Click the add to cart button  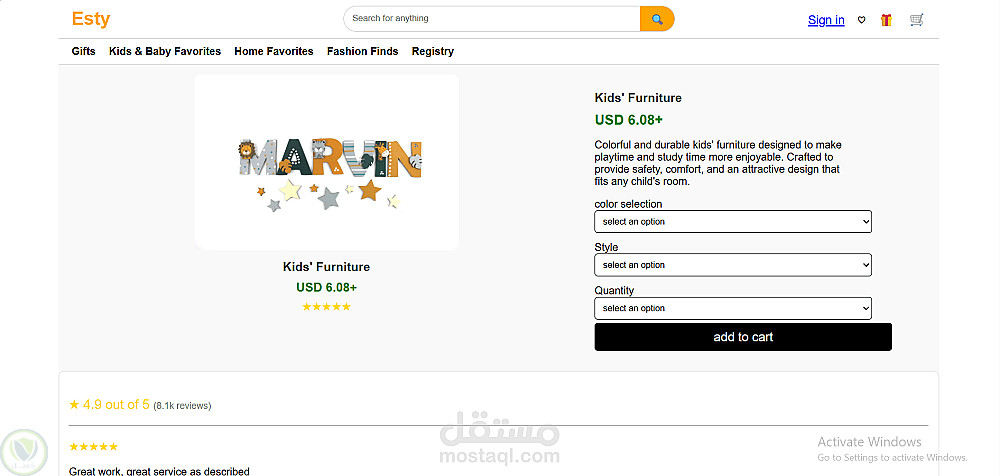743,337
